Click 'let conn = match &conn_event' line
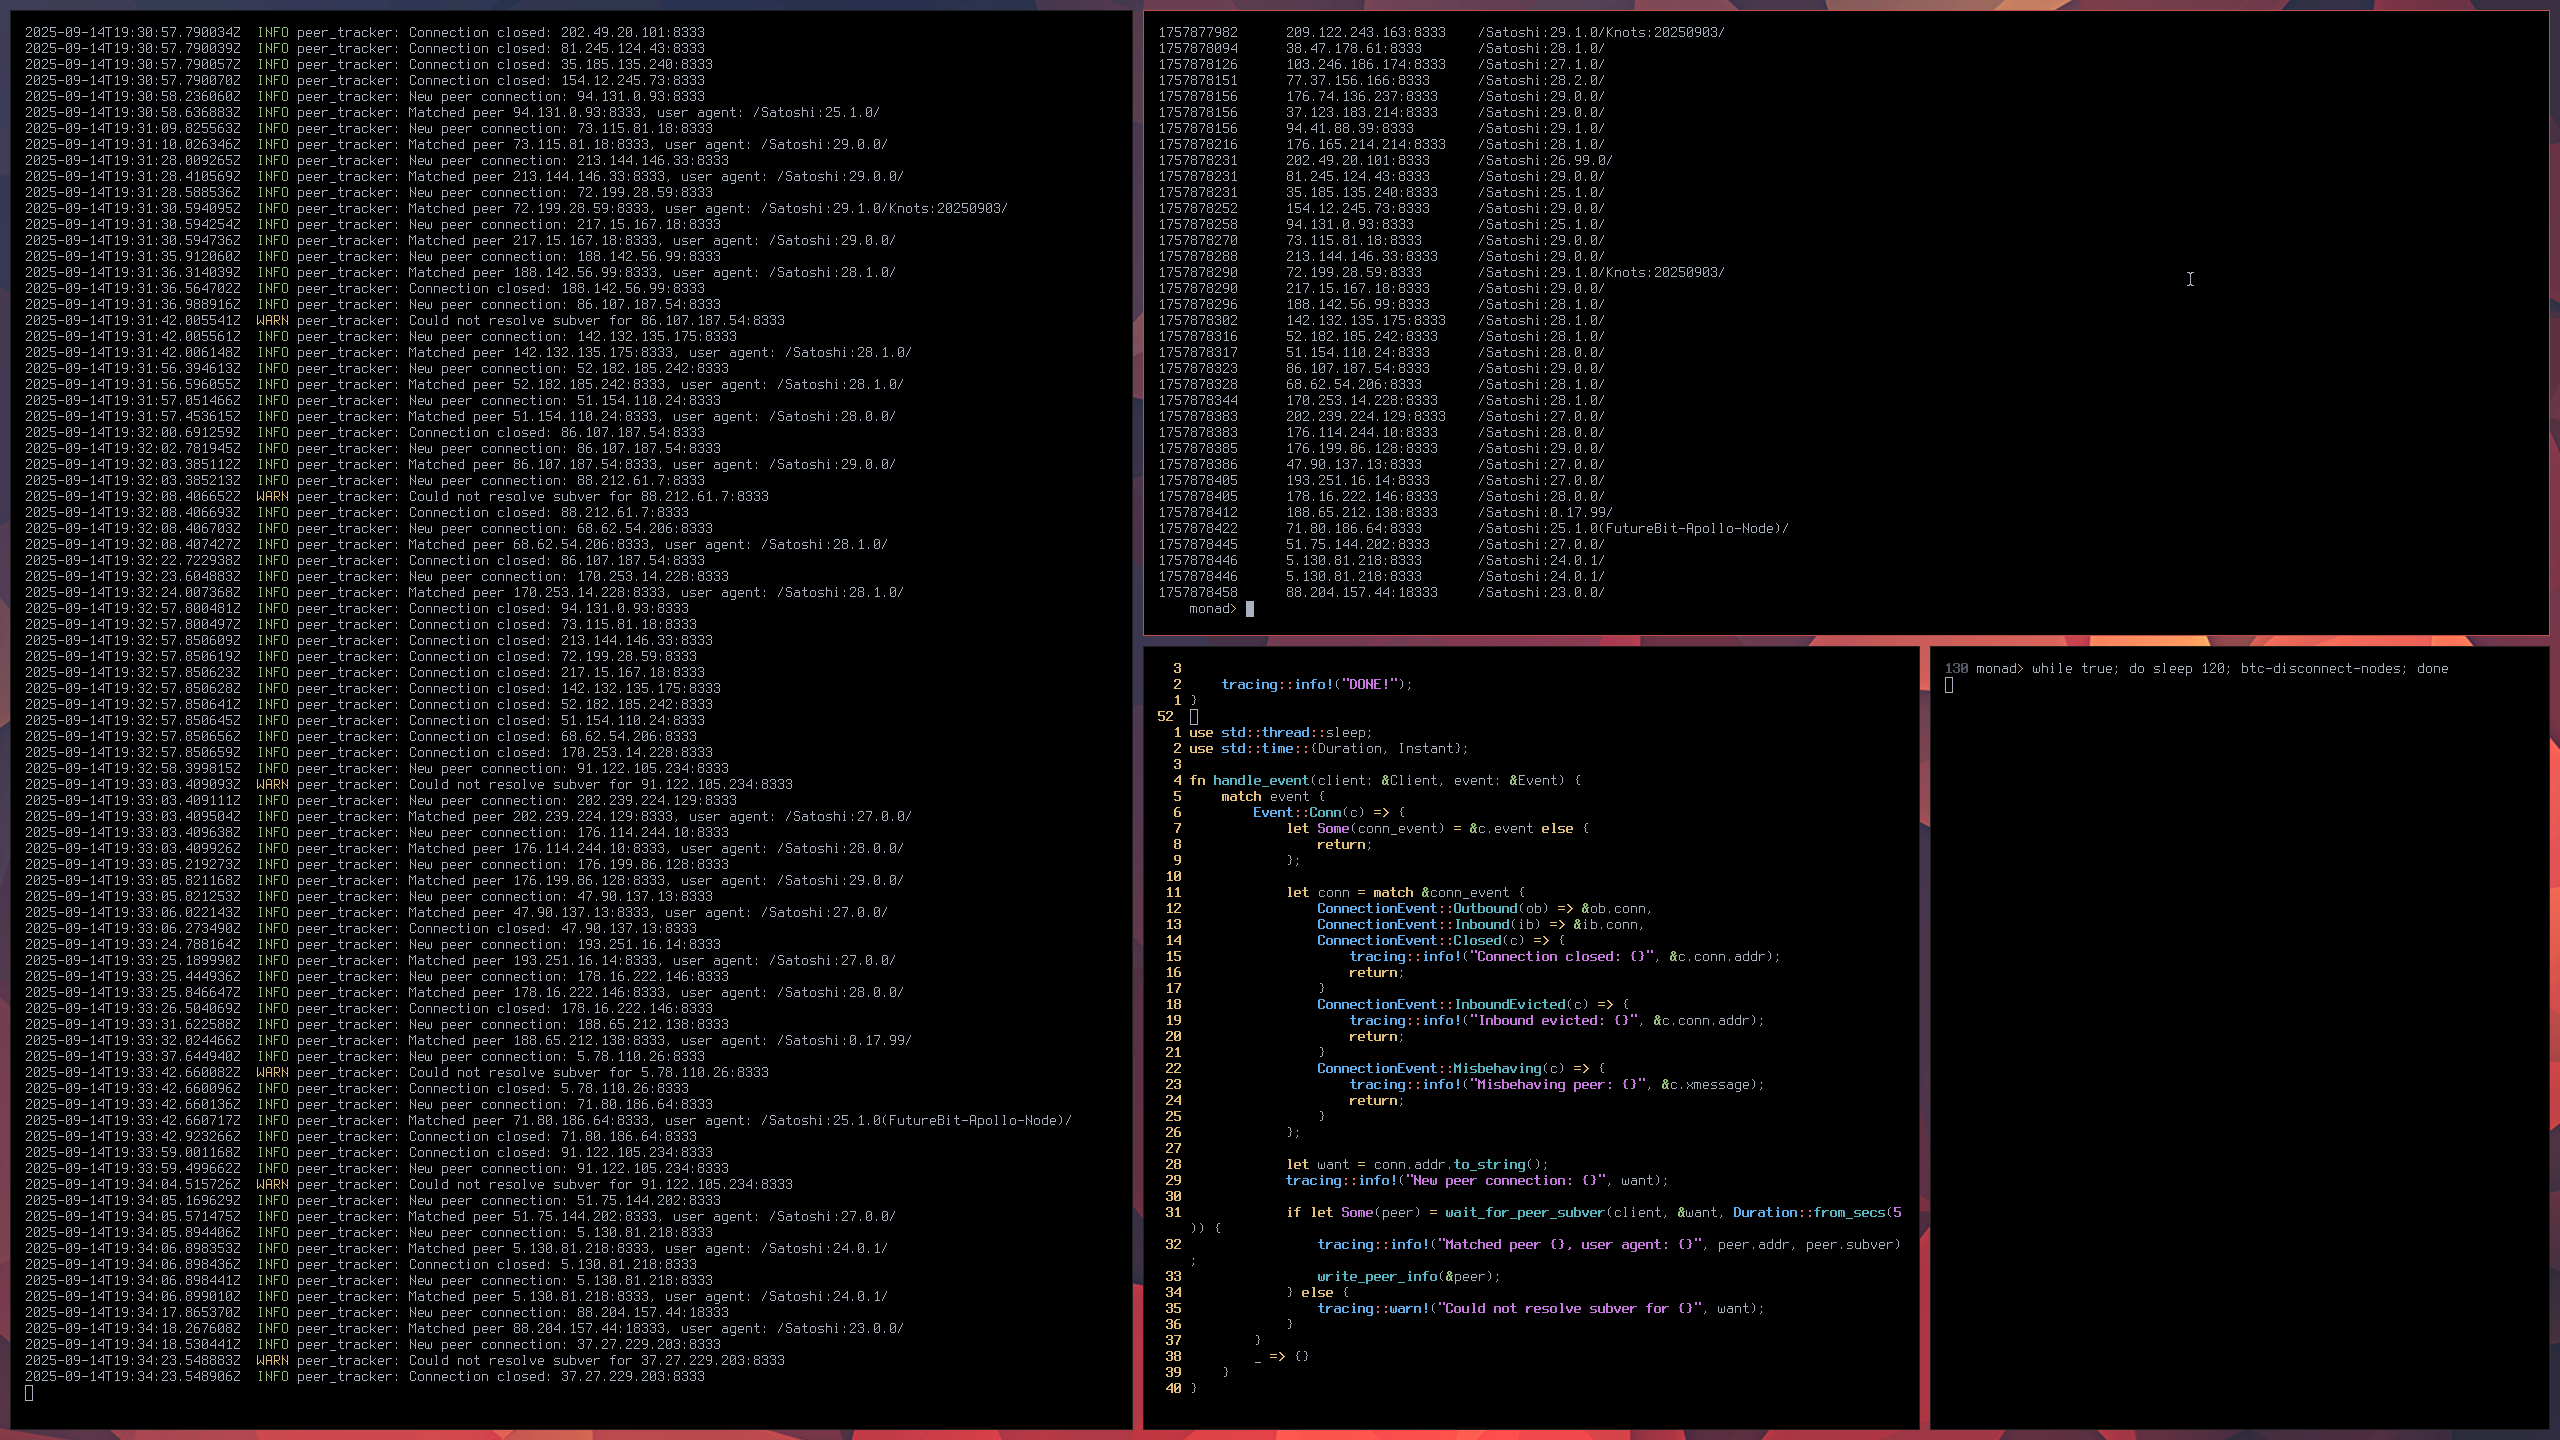2560x1440 pixels. coord(1405,892)
